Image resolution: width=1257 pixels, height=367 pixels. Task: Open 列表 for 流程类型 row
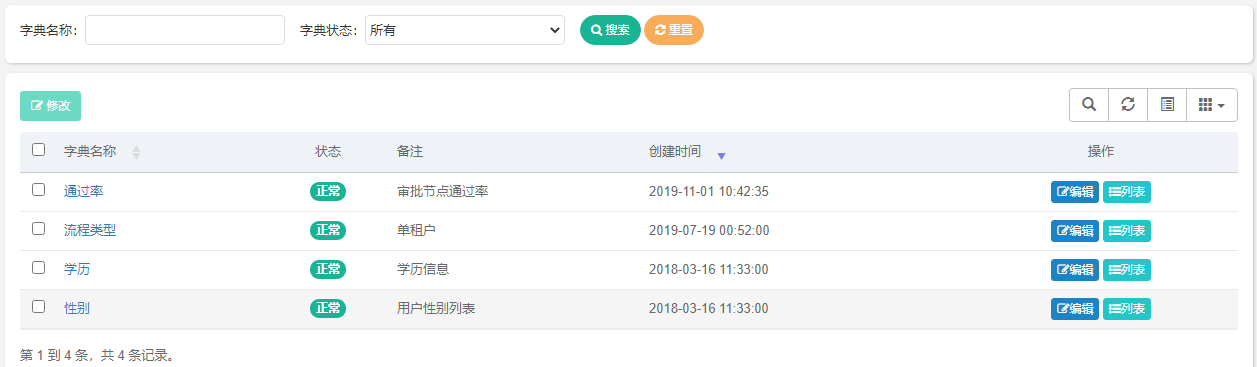(1127, 231)
